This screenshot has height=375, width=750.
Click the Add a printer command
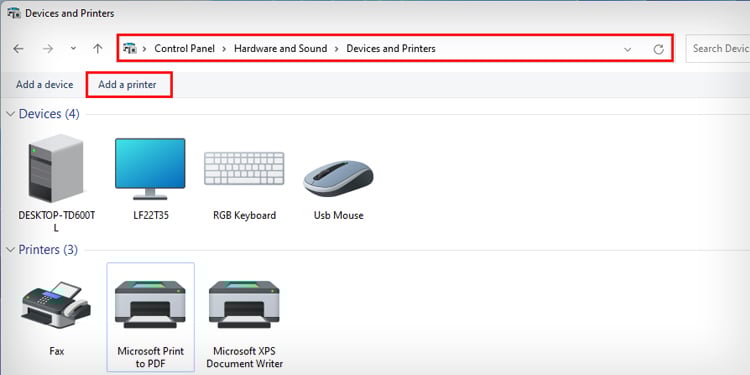127,85
